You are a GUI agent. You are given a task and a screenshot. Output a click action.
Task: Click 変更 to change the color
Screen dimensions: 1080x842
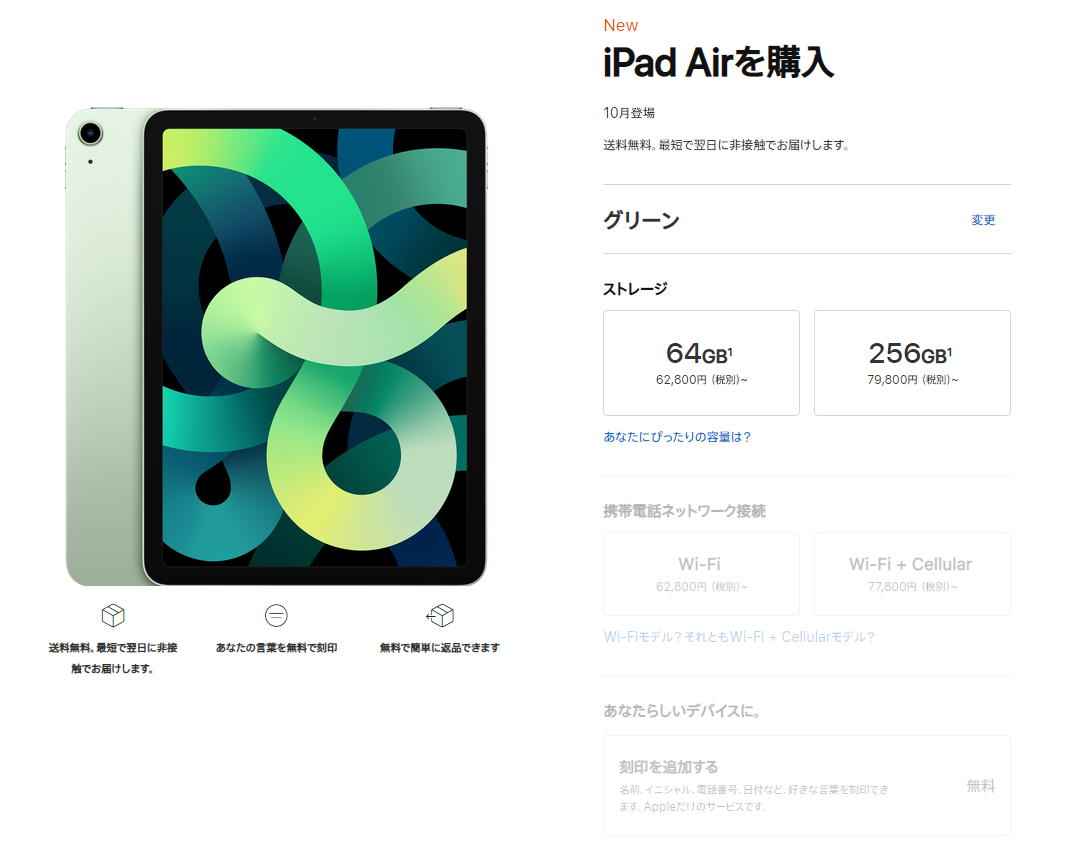pyautogui.click(x=983, y=220)
